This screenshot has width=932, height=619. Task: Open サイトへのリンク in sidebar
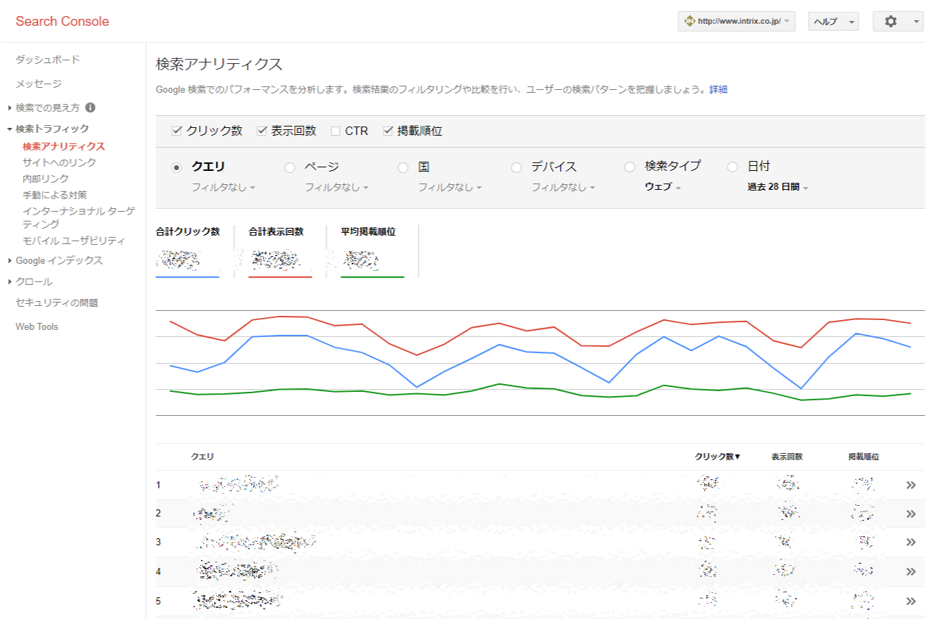click(59, 162)
